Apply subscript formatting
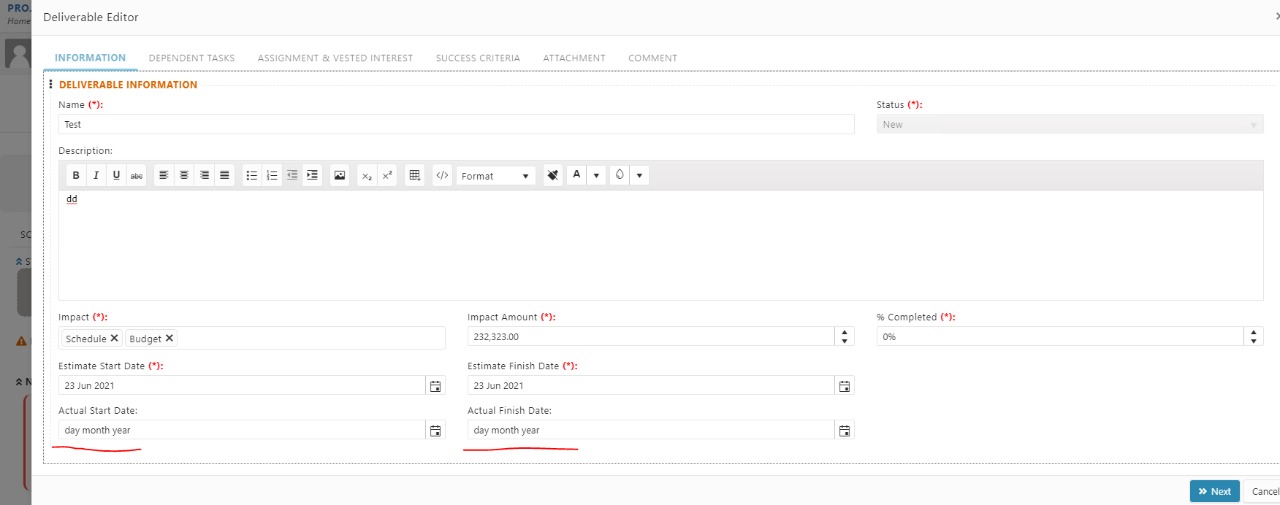Screen dimensions: 1280x505 tap(367, 175)
